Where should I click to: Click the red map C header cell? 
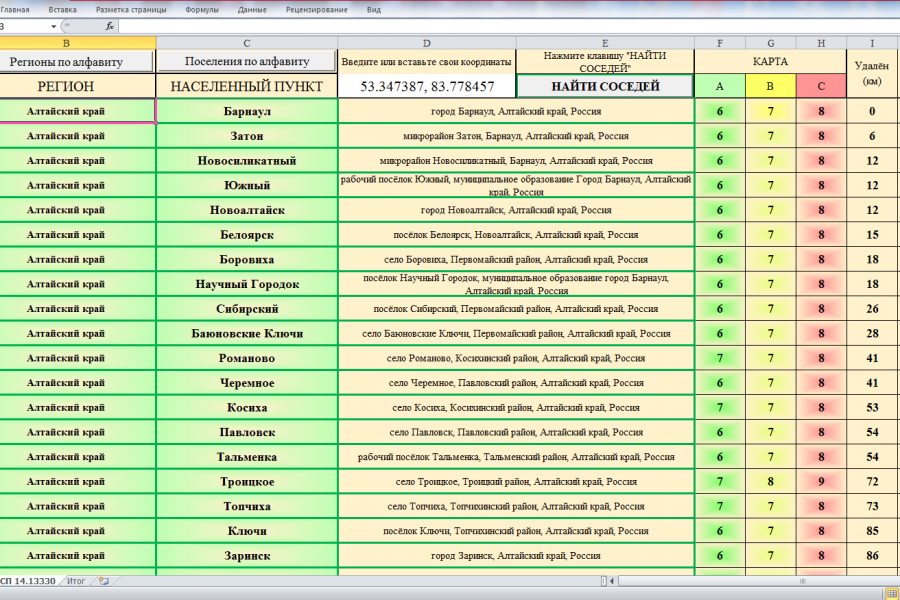pos(821,86)
